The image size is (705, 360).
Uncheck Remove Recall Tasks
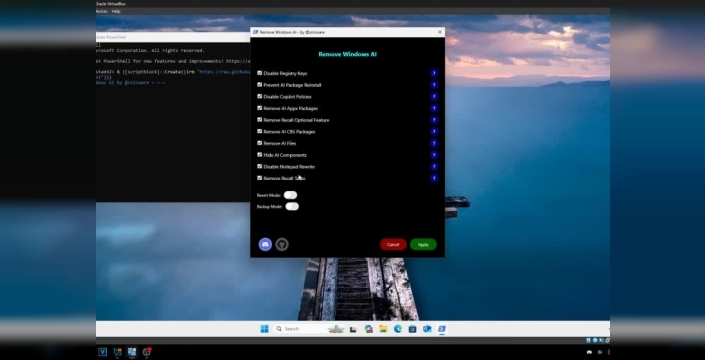point(259,178)
